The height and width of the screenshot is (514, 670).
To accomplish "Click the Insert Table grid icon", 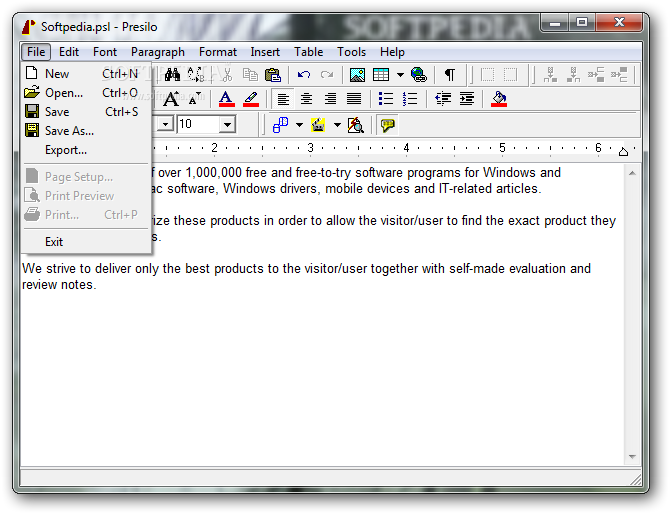I will point(381,75).
